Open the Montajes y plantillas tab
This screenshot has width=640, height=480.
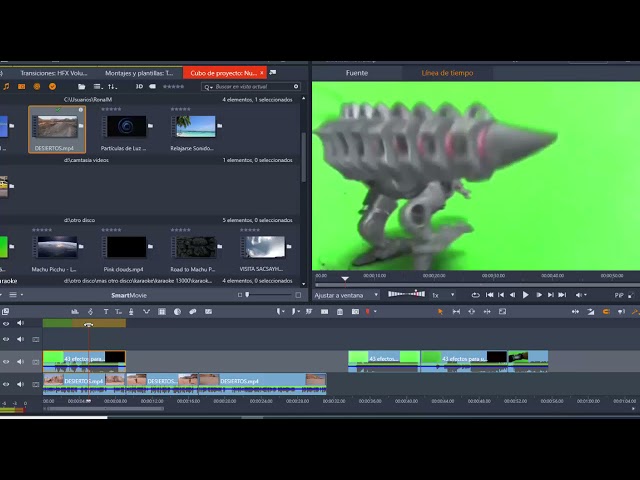click(139, 73)
